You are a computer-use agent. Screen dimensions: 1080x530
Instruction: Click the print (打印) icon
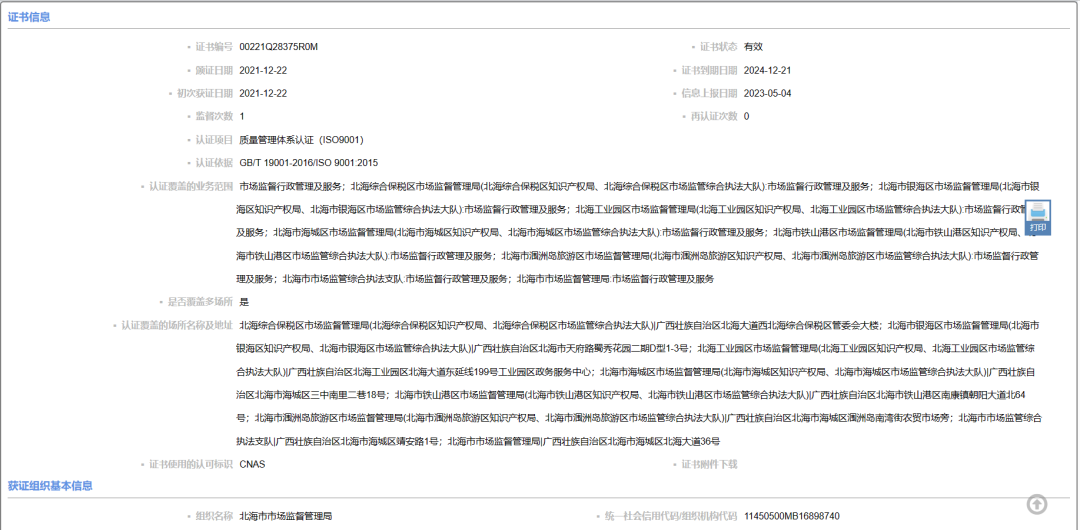click(1037, 217)
